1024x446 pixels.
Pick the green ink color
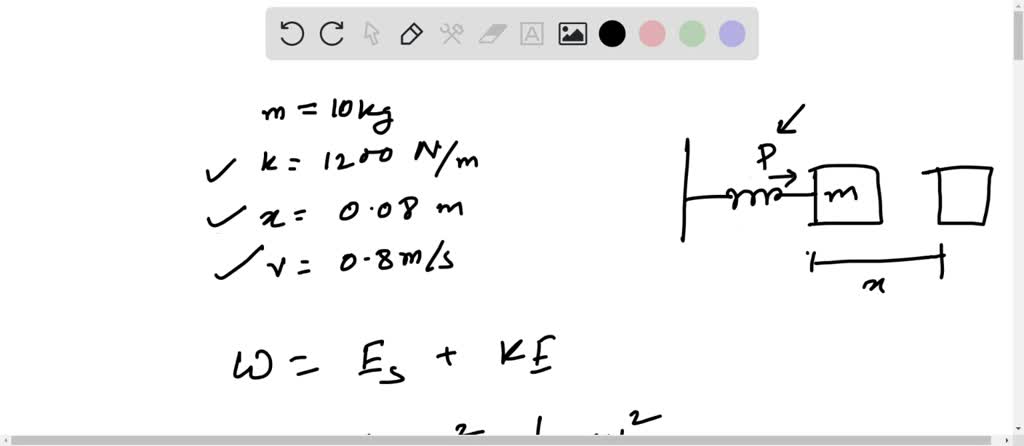pos(692,34)
